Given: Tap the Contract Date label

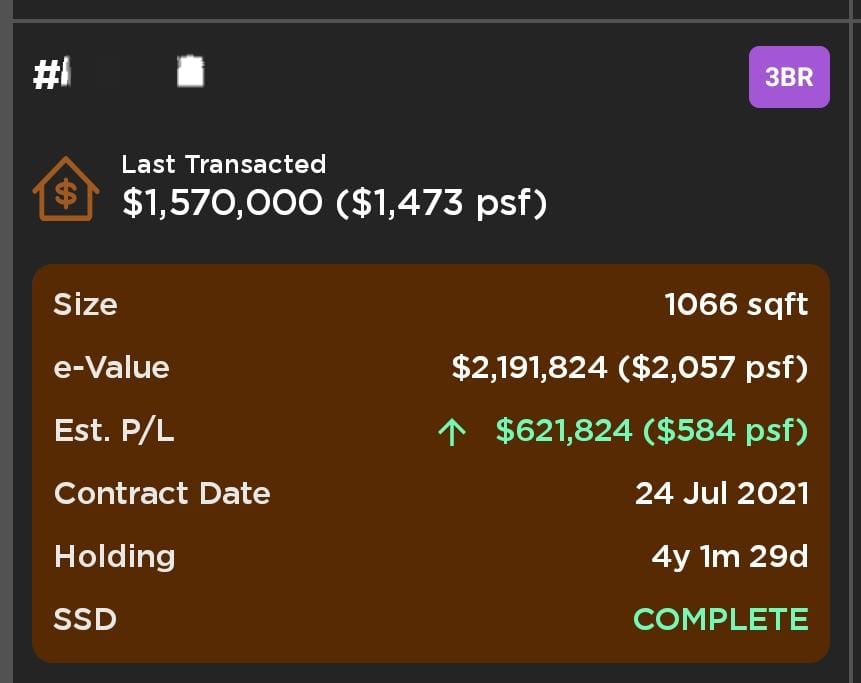Looking at the screenshot, I should point(162,493).
